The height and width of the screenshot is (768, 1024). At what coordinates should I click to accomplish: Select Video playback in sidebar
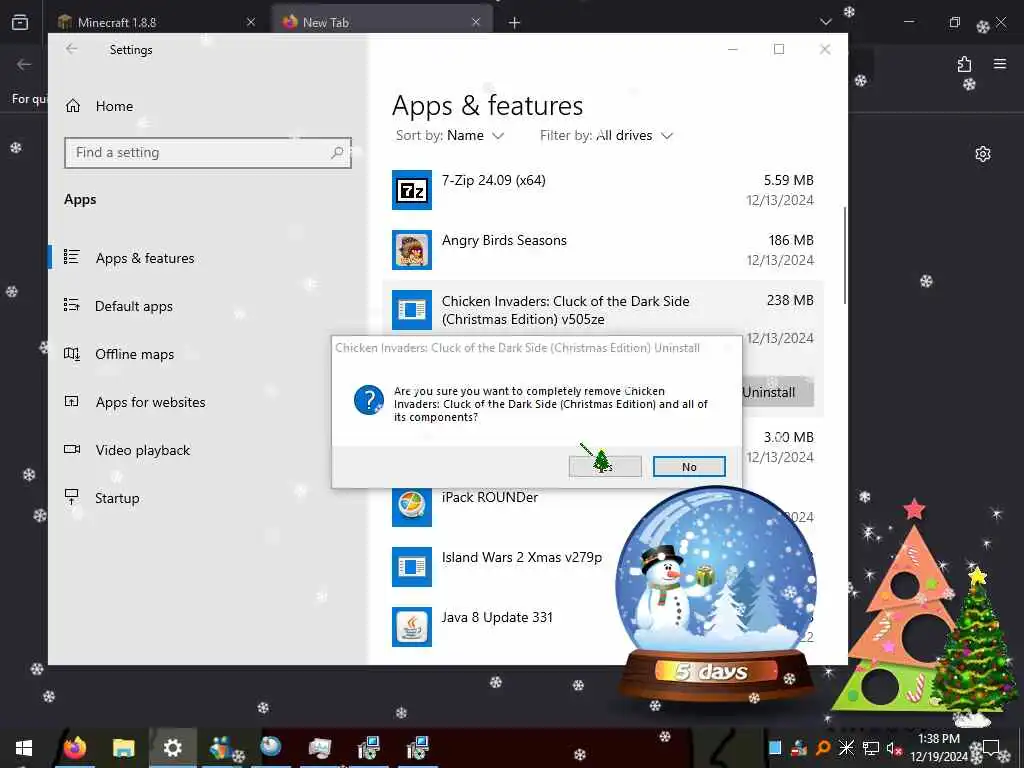click(208, 450)
